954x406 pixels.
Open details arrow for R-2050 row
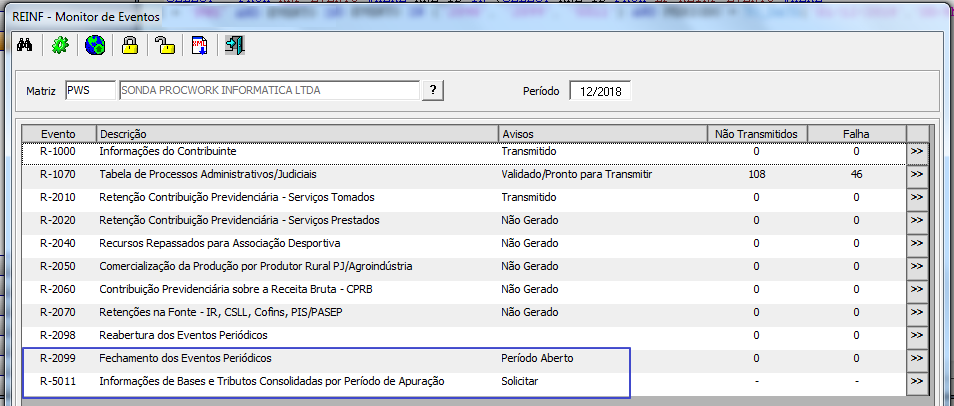(x=917, y=267)
